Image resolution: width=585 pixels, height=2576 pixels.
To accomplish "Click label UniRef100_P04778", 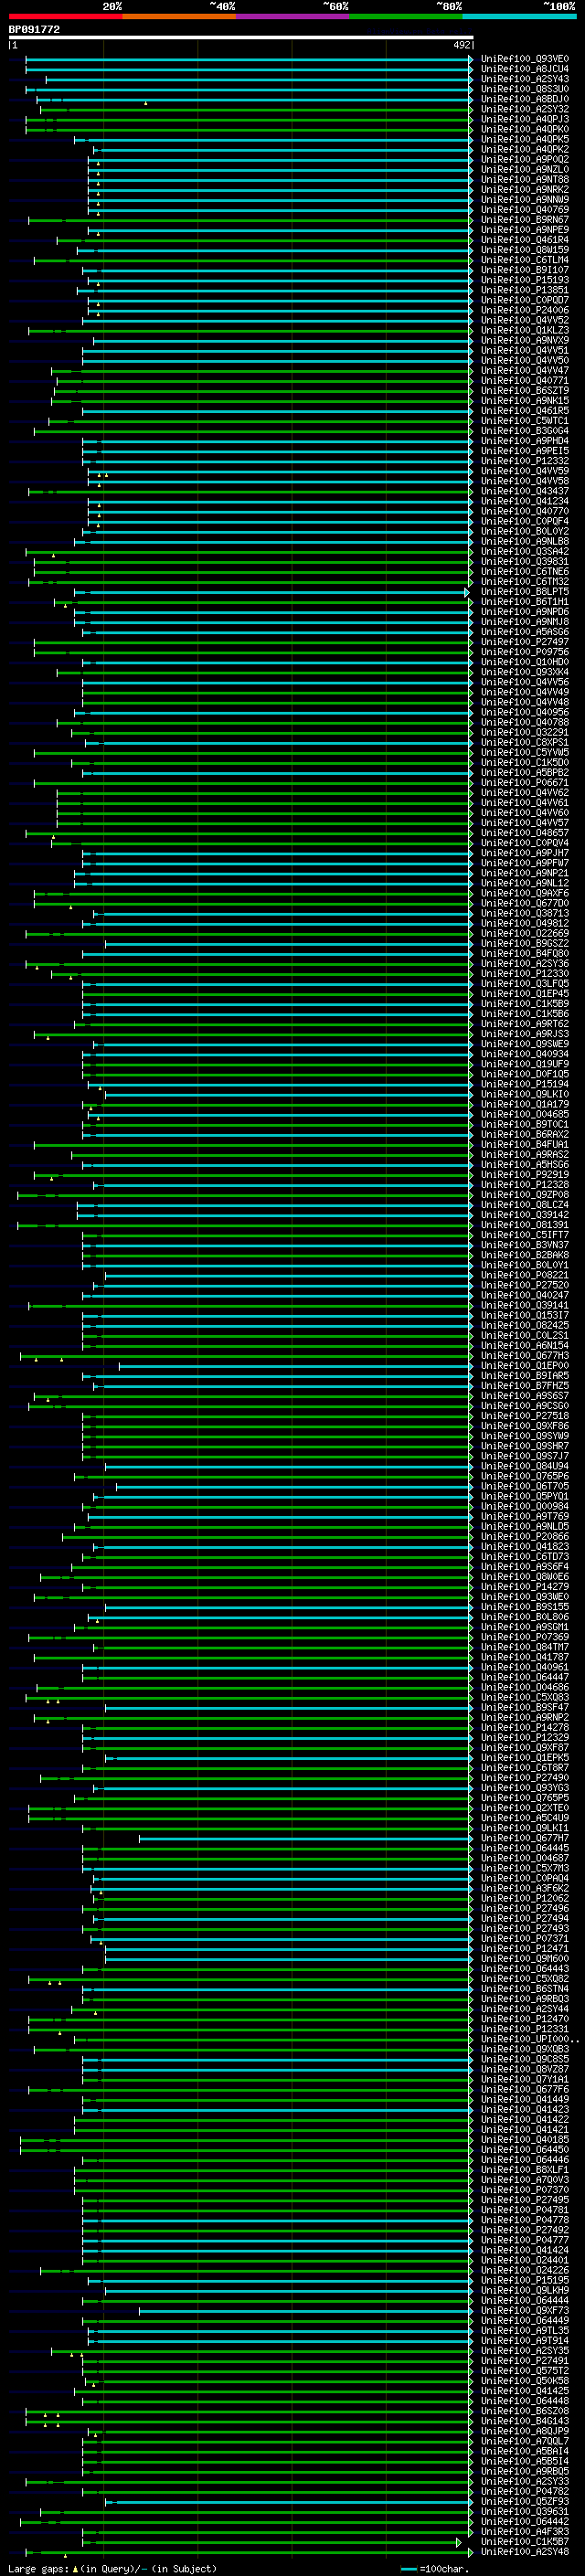I will click(x=524, y=2220).
